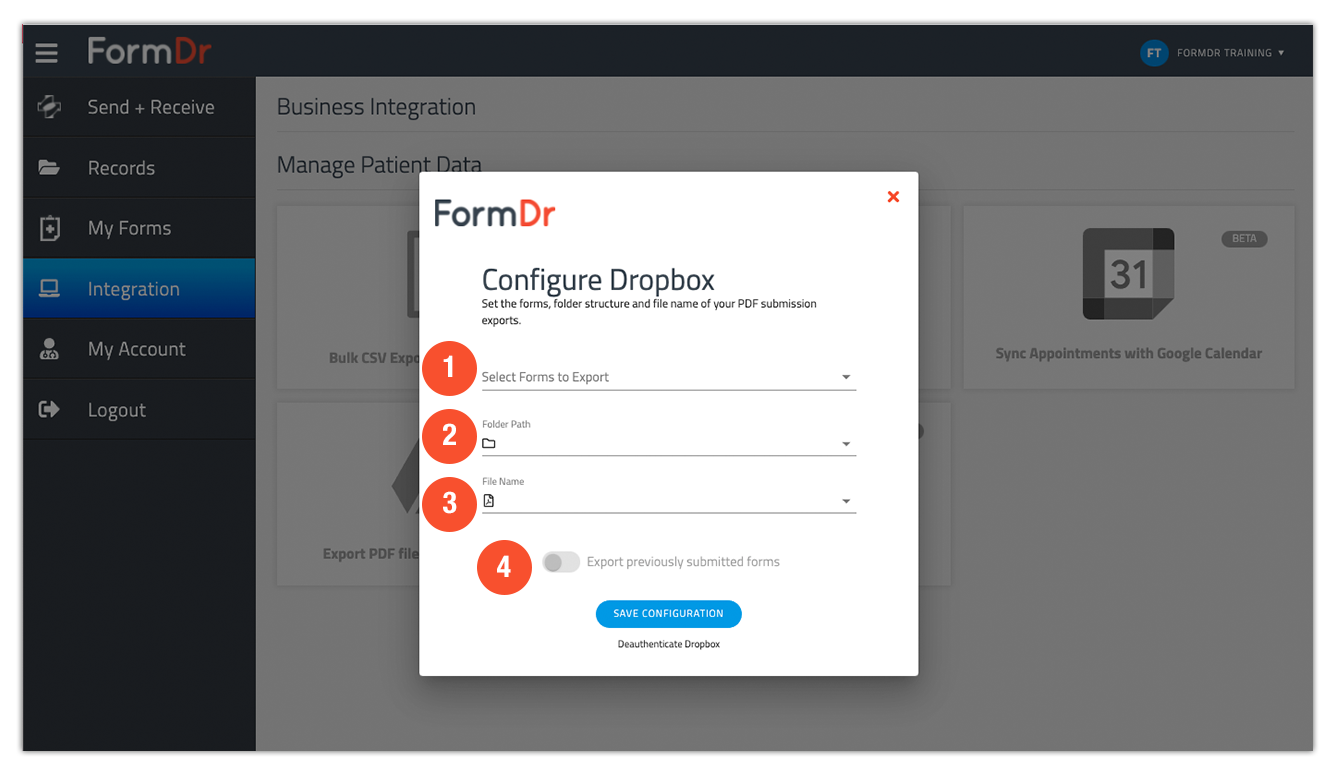Open Select Forms to Export dropdown
Viewport: 1323px width, 775px height.
pyautogui.click(x=668, y=377)
